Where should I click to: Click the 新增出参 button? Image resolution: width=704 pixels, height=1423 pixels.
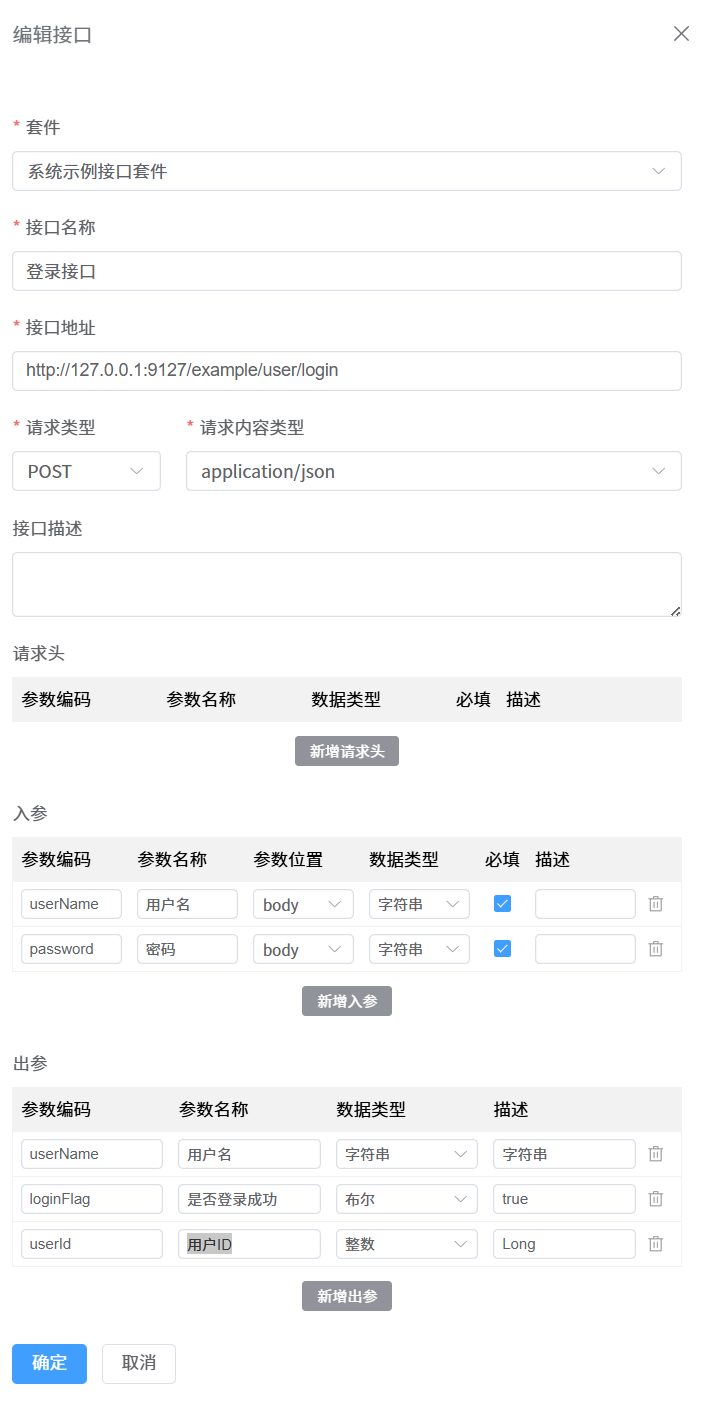point(347,1296)
